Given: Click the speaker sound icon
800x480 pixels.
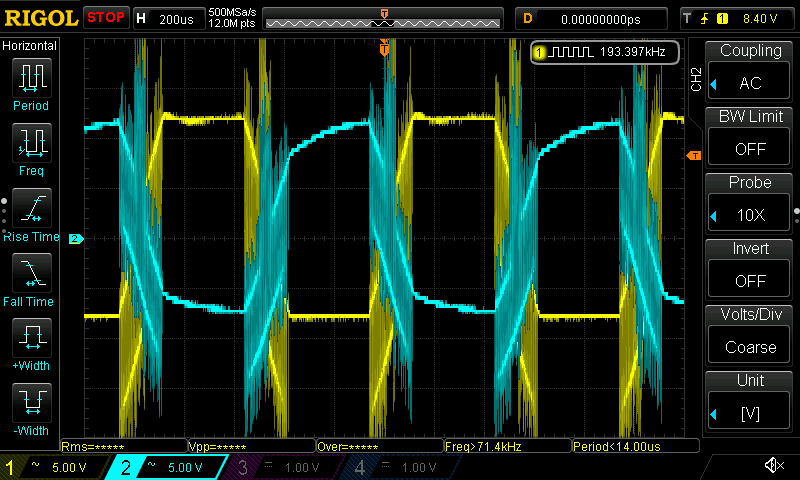Looking at the screenshot, I should pos(773,466).
